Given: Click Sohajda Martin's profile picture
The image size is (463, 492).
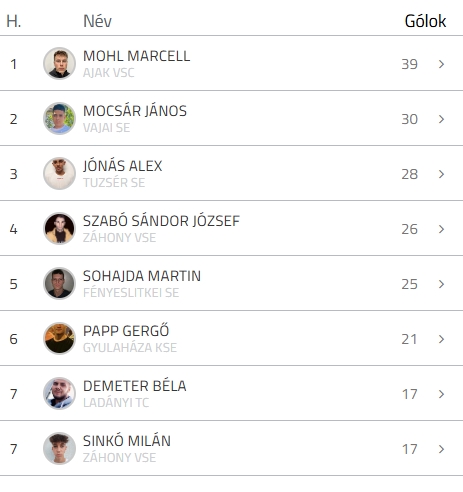Looking at the screenshot, I should pos(59,283).
